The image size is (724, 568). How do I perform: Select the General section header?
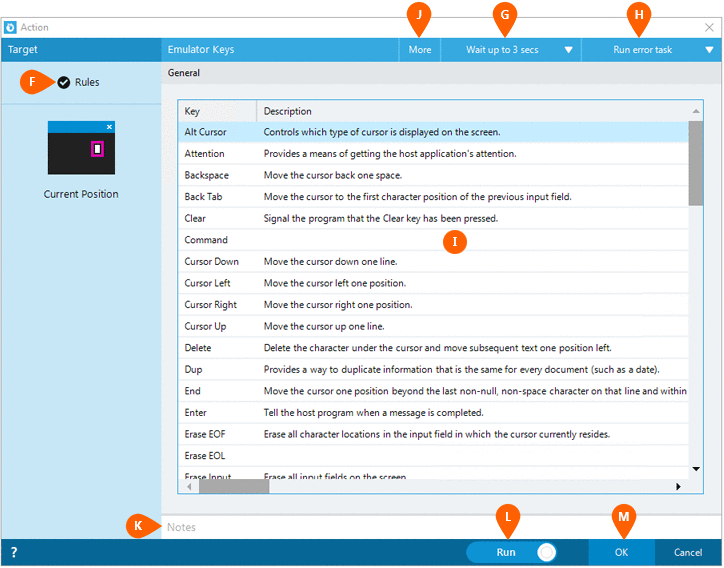click(x=441, y=73)
